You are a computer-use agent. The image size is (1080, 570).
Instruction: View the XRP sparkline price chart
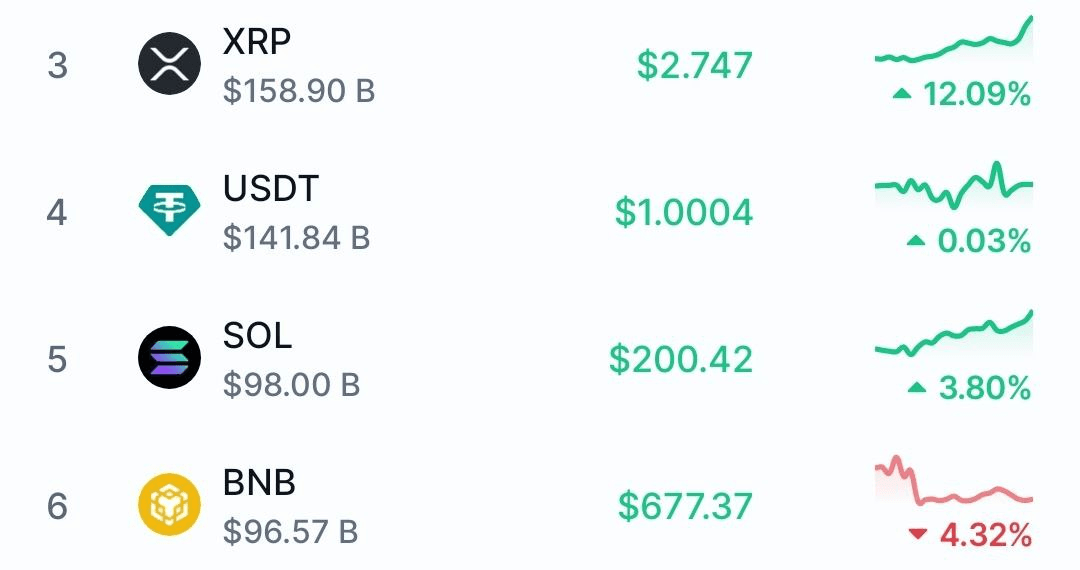[x=954, y=40]
